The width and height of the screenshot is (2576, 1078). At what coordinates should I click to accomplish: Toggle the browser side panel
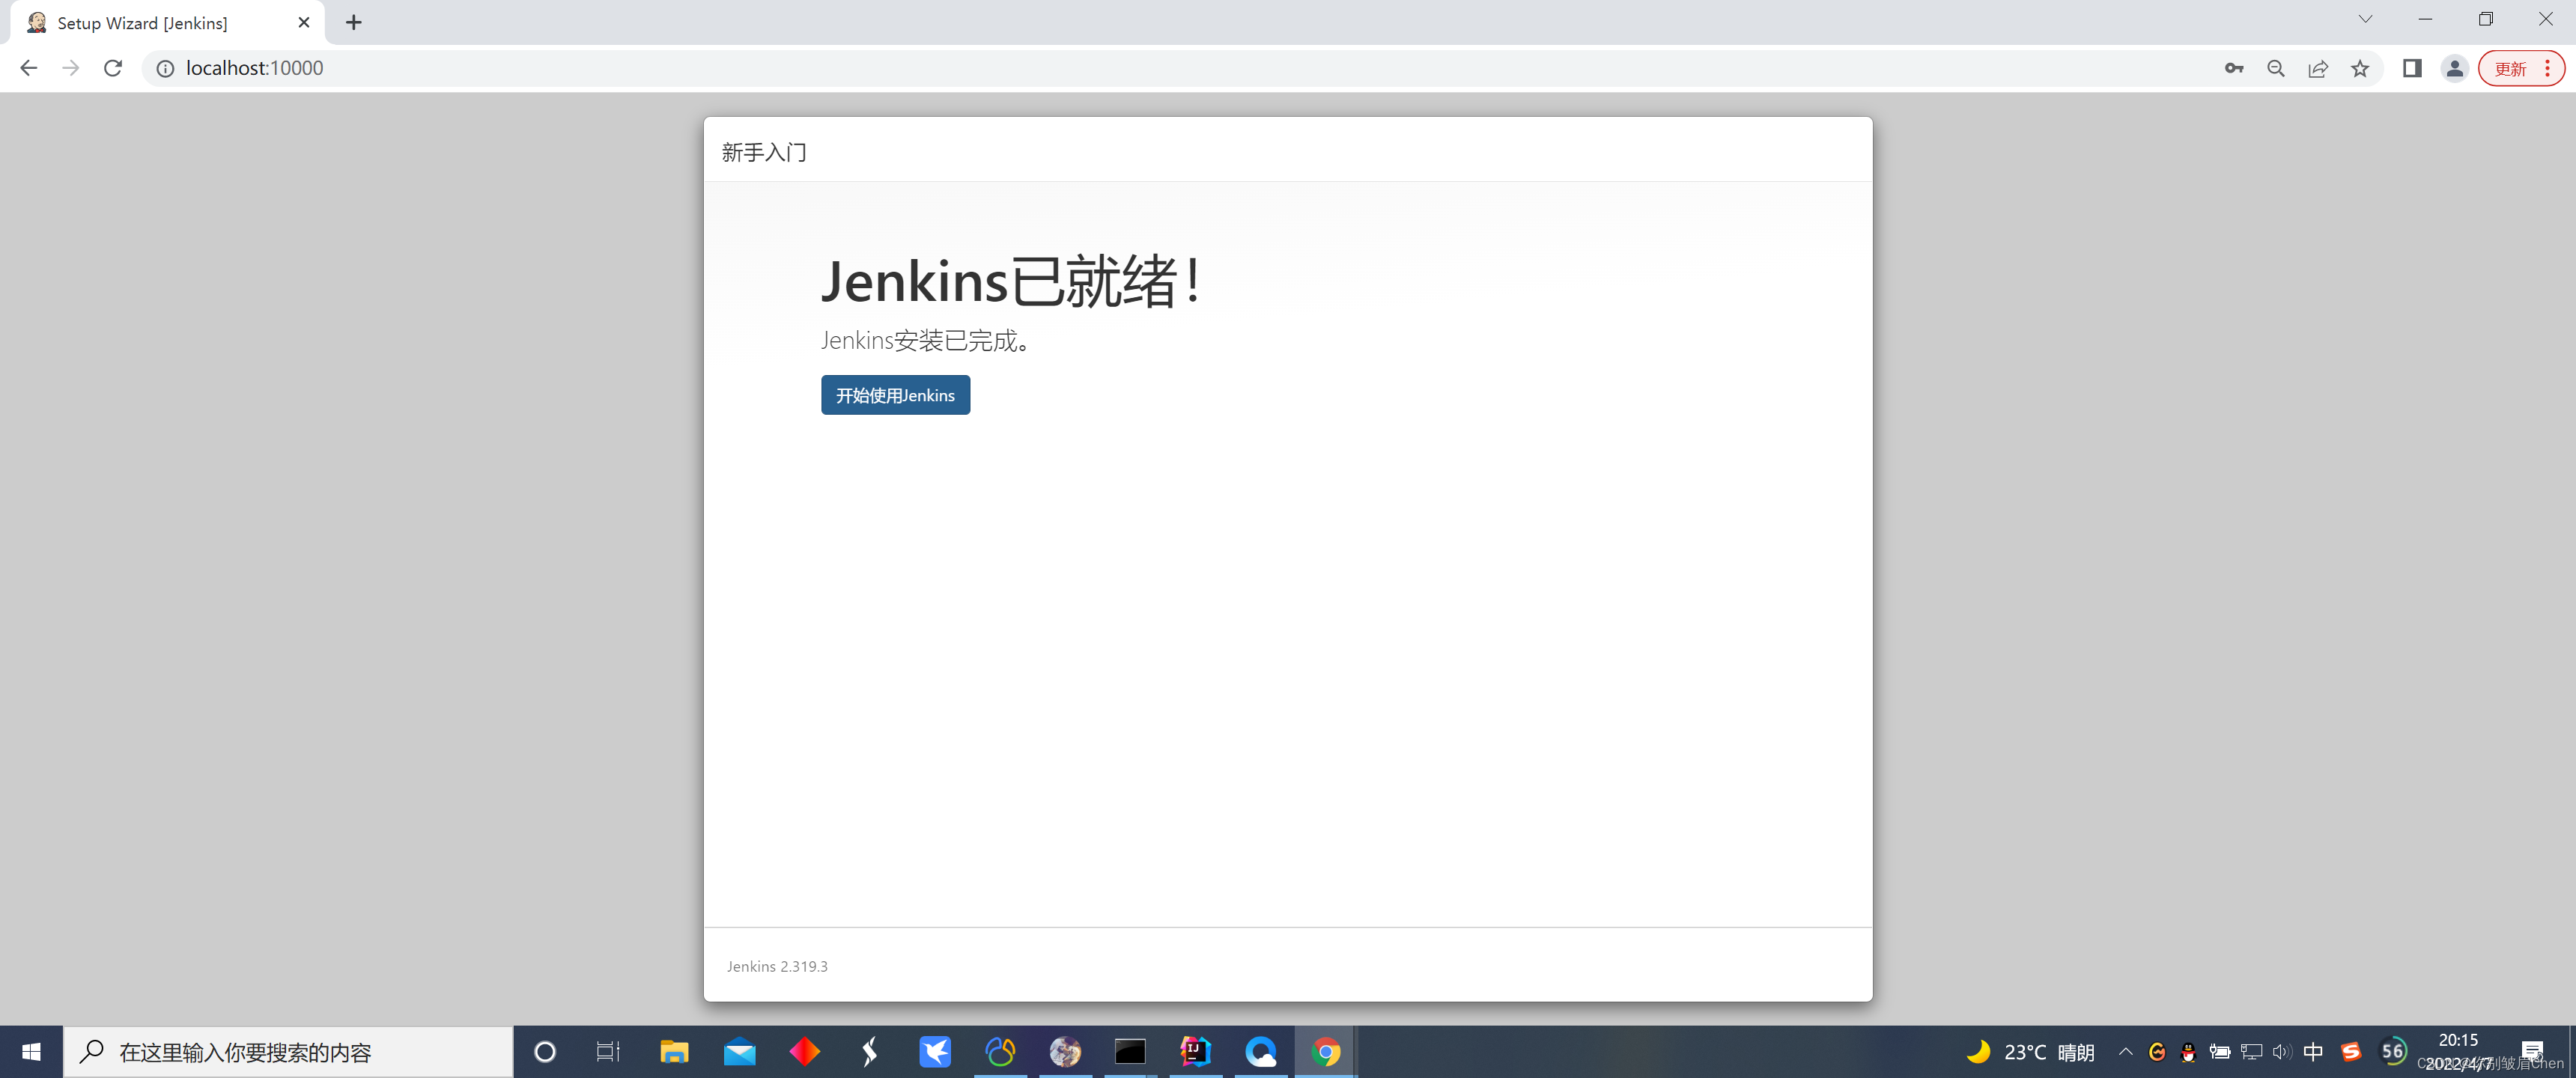(2411, 68)
